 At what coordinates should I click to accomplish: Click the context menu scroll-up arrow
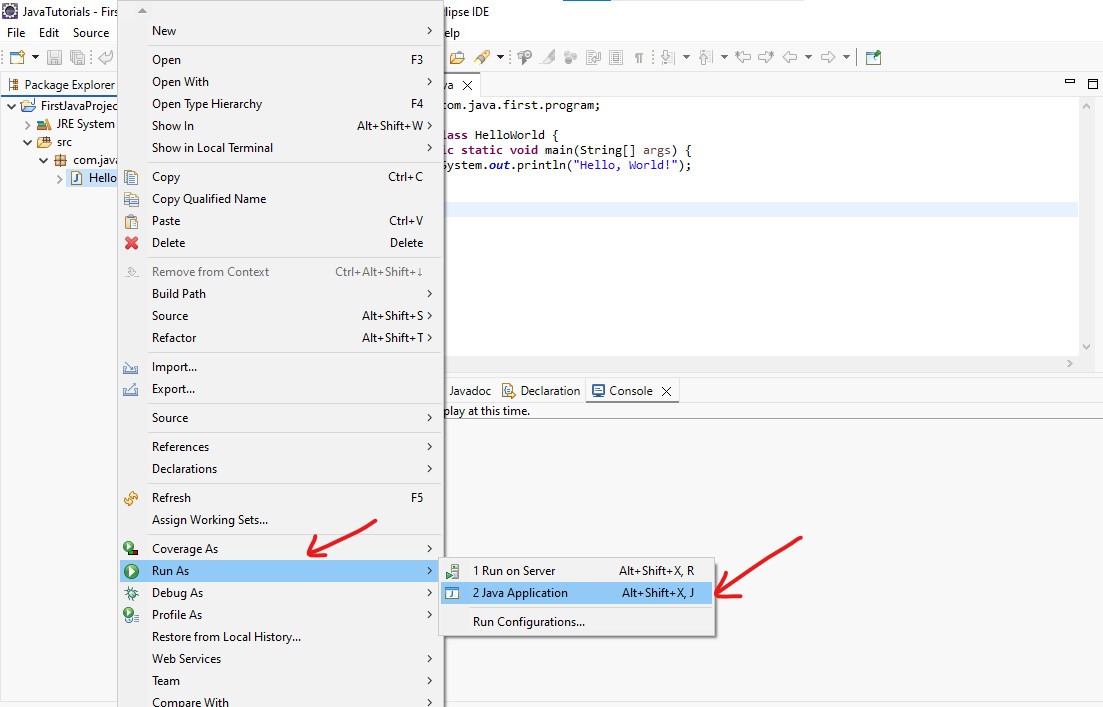pos(142,11)
